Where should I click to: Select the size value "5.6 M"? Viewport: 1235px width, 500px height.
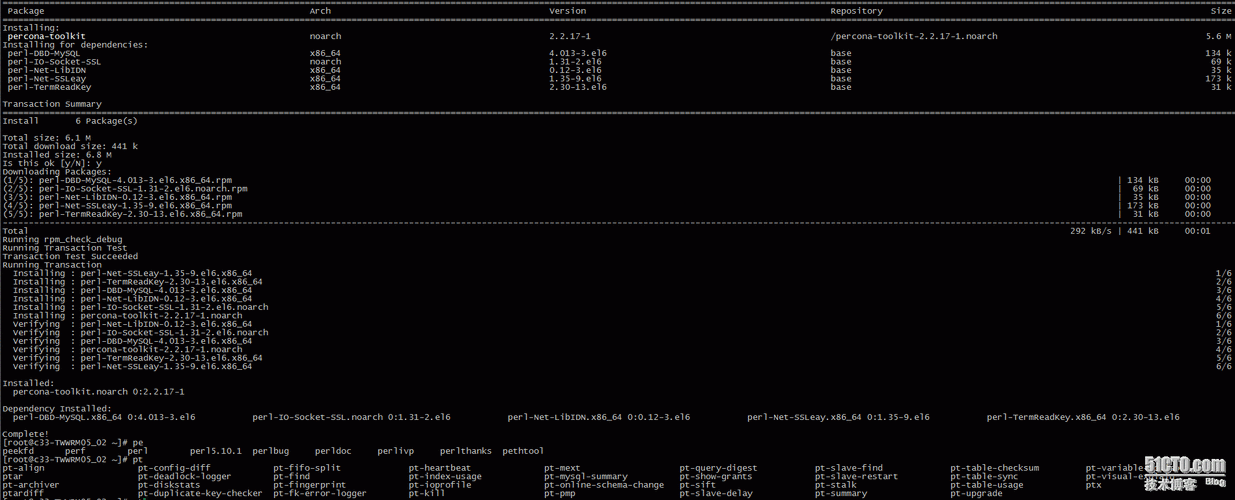coord(1218,36)
